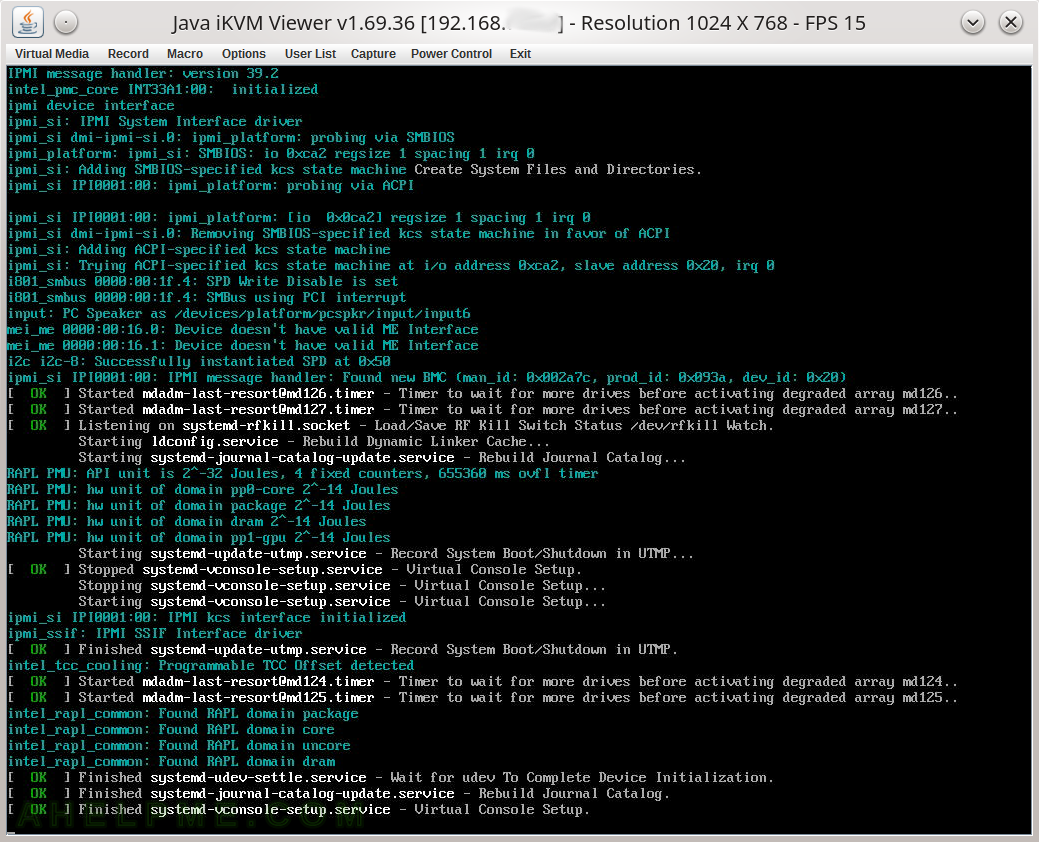
Task: Click the 'Finished systemd-journal-catalog-update.service' line
Action: tap(339, 793)
